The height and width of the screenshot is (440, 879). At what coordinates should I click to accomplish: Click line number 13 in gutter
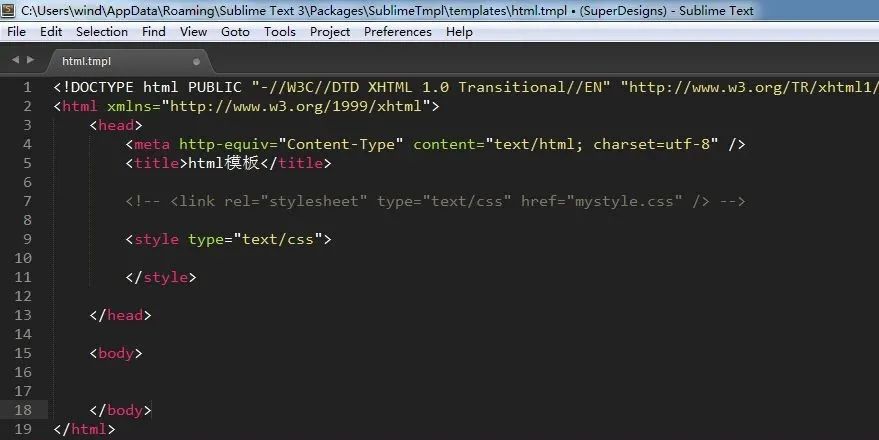[x=23, y=315]
